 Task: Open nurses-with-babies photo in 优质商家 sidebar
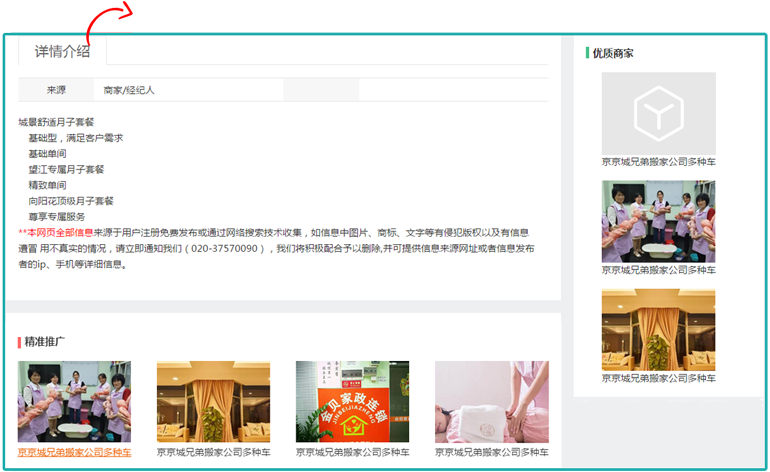click(658, 221)
